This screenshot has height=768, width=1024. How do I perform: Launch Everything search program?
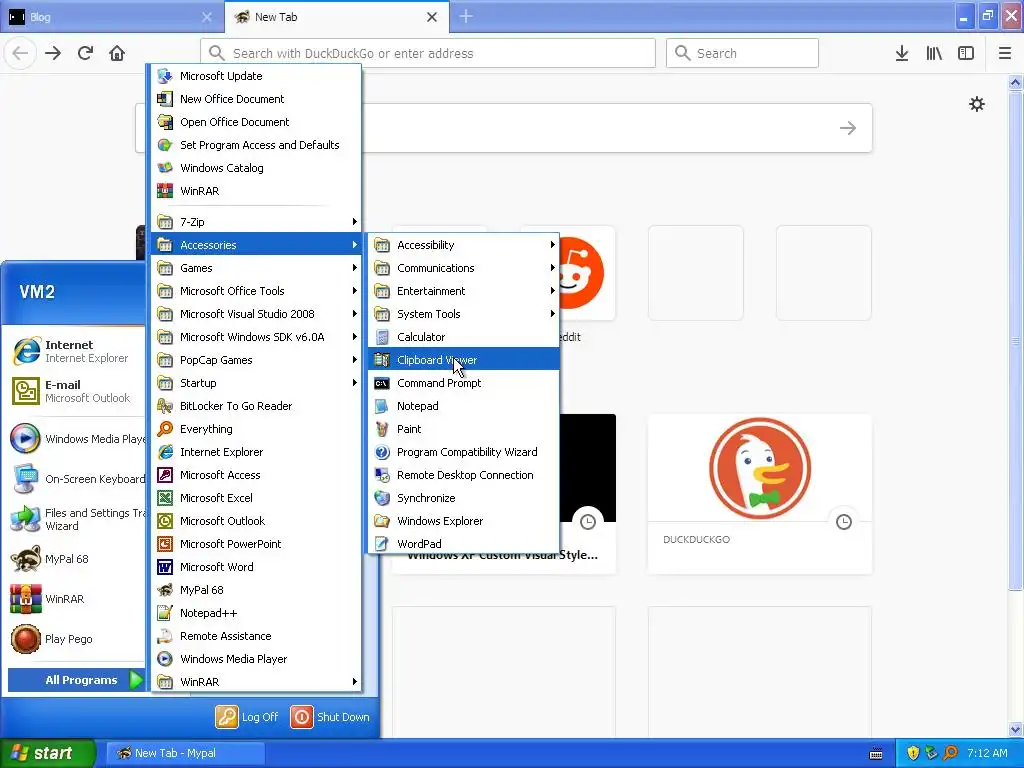pos(256,428)
